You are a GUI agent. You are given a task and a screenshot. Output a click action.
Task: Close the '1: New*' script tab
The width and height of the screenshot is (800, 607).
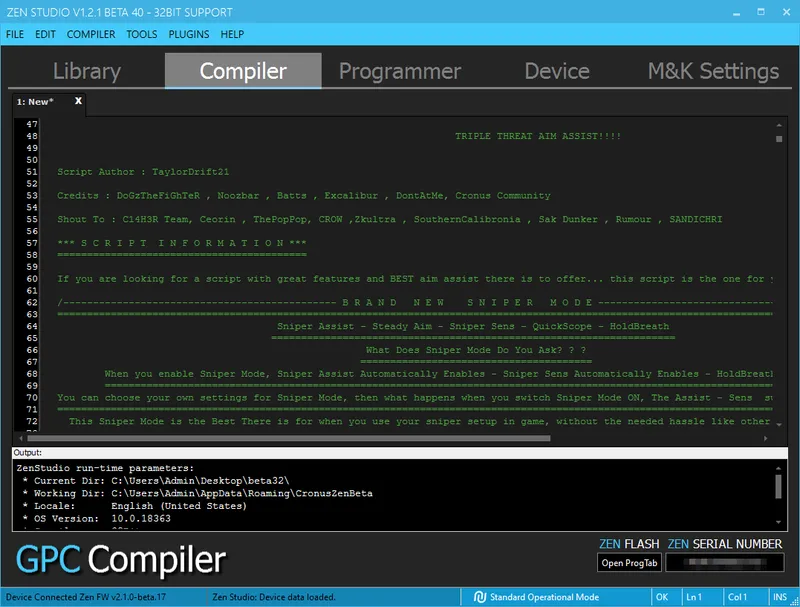[78, 101]
